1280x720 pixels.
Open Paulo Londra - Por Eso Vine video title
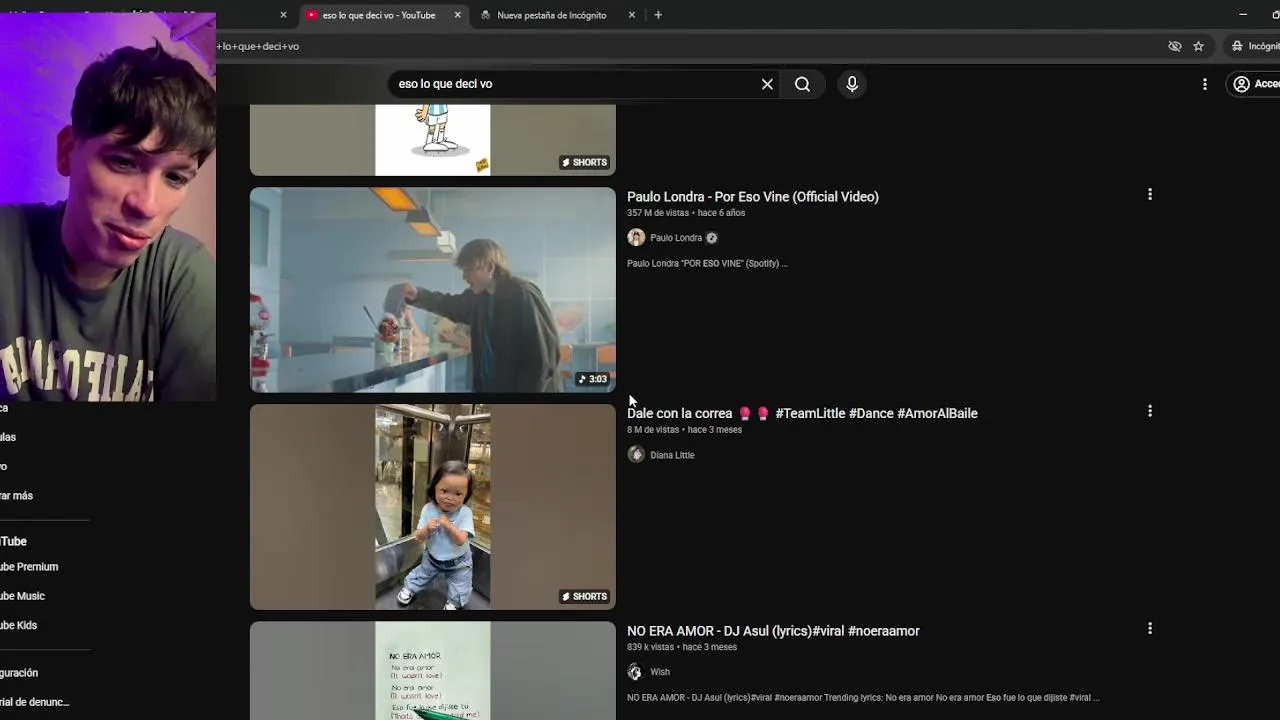pyautogui.click(x=753, y=197)
